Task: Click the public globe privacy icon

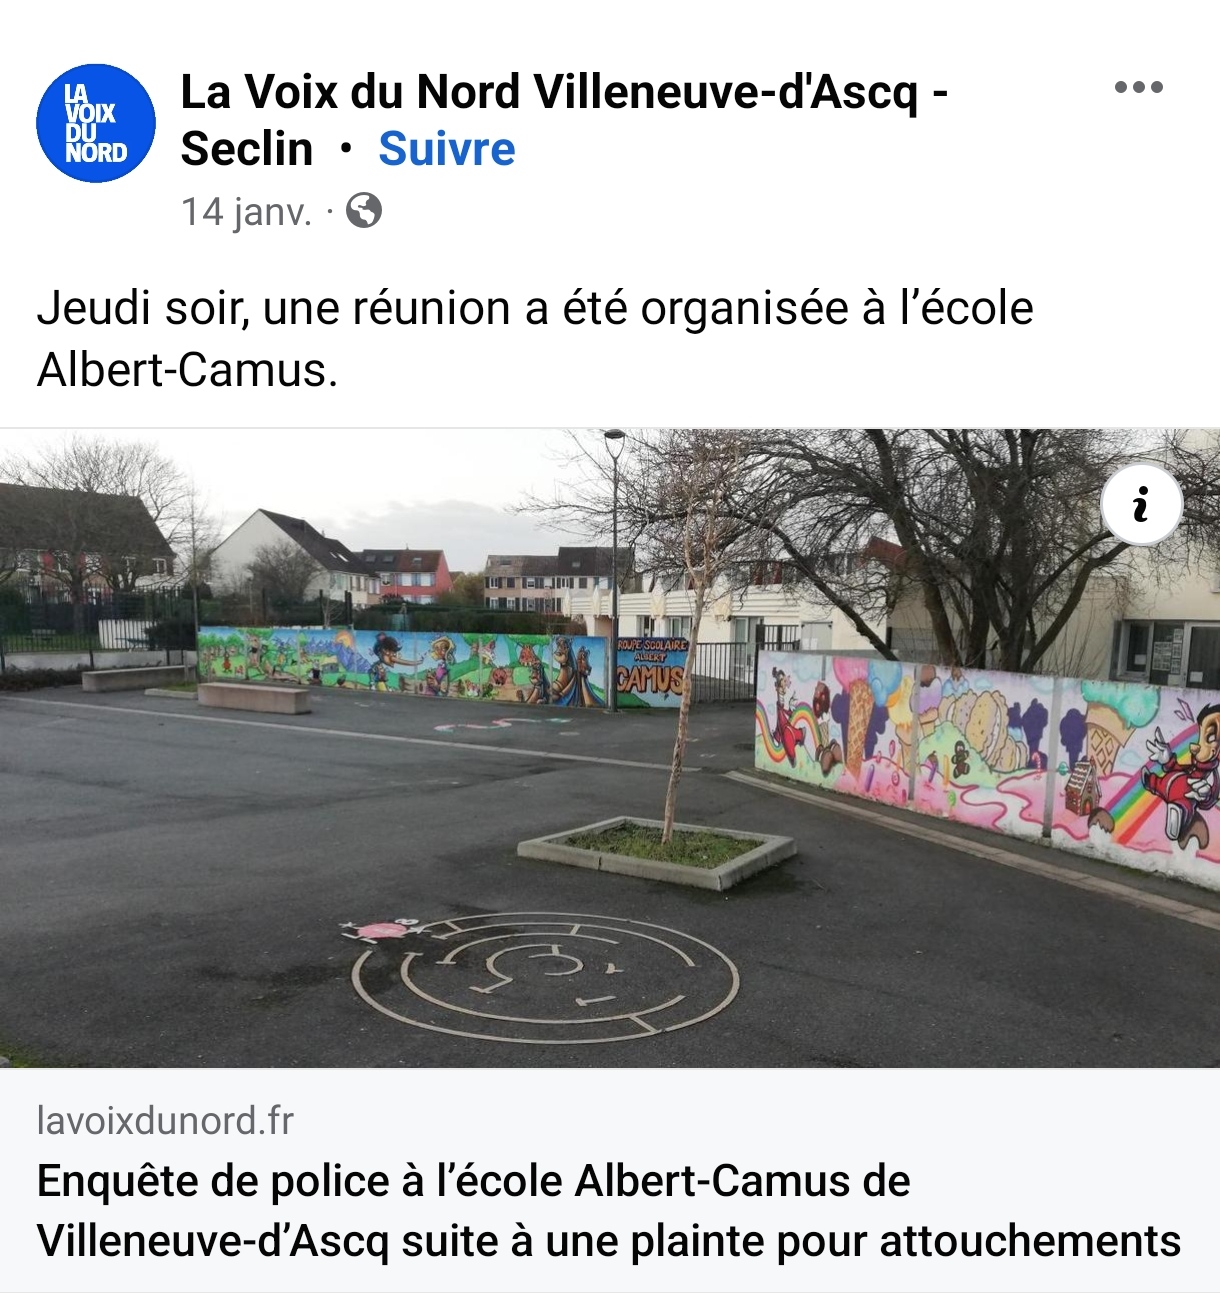Action: 364,211
